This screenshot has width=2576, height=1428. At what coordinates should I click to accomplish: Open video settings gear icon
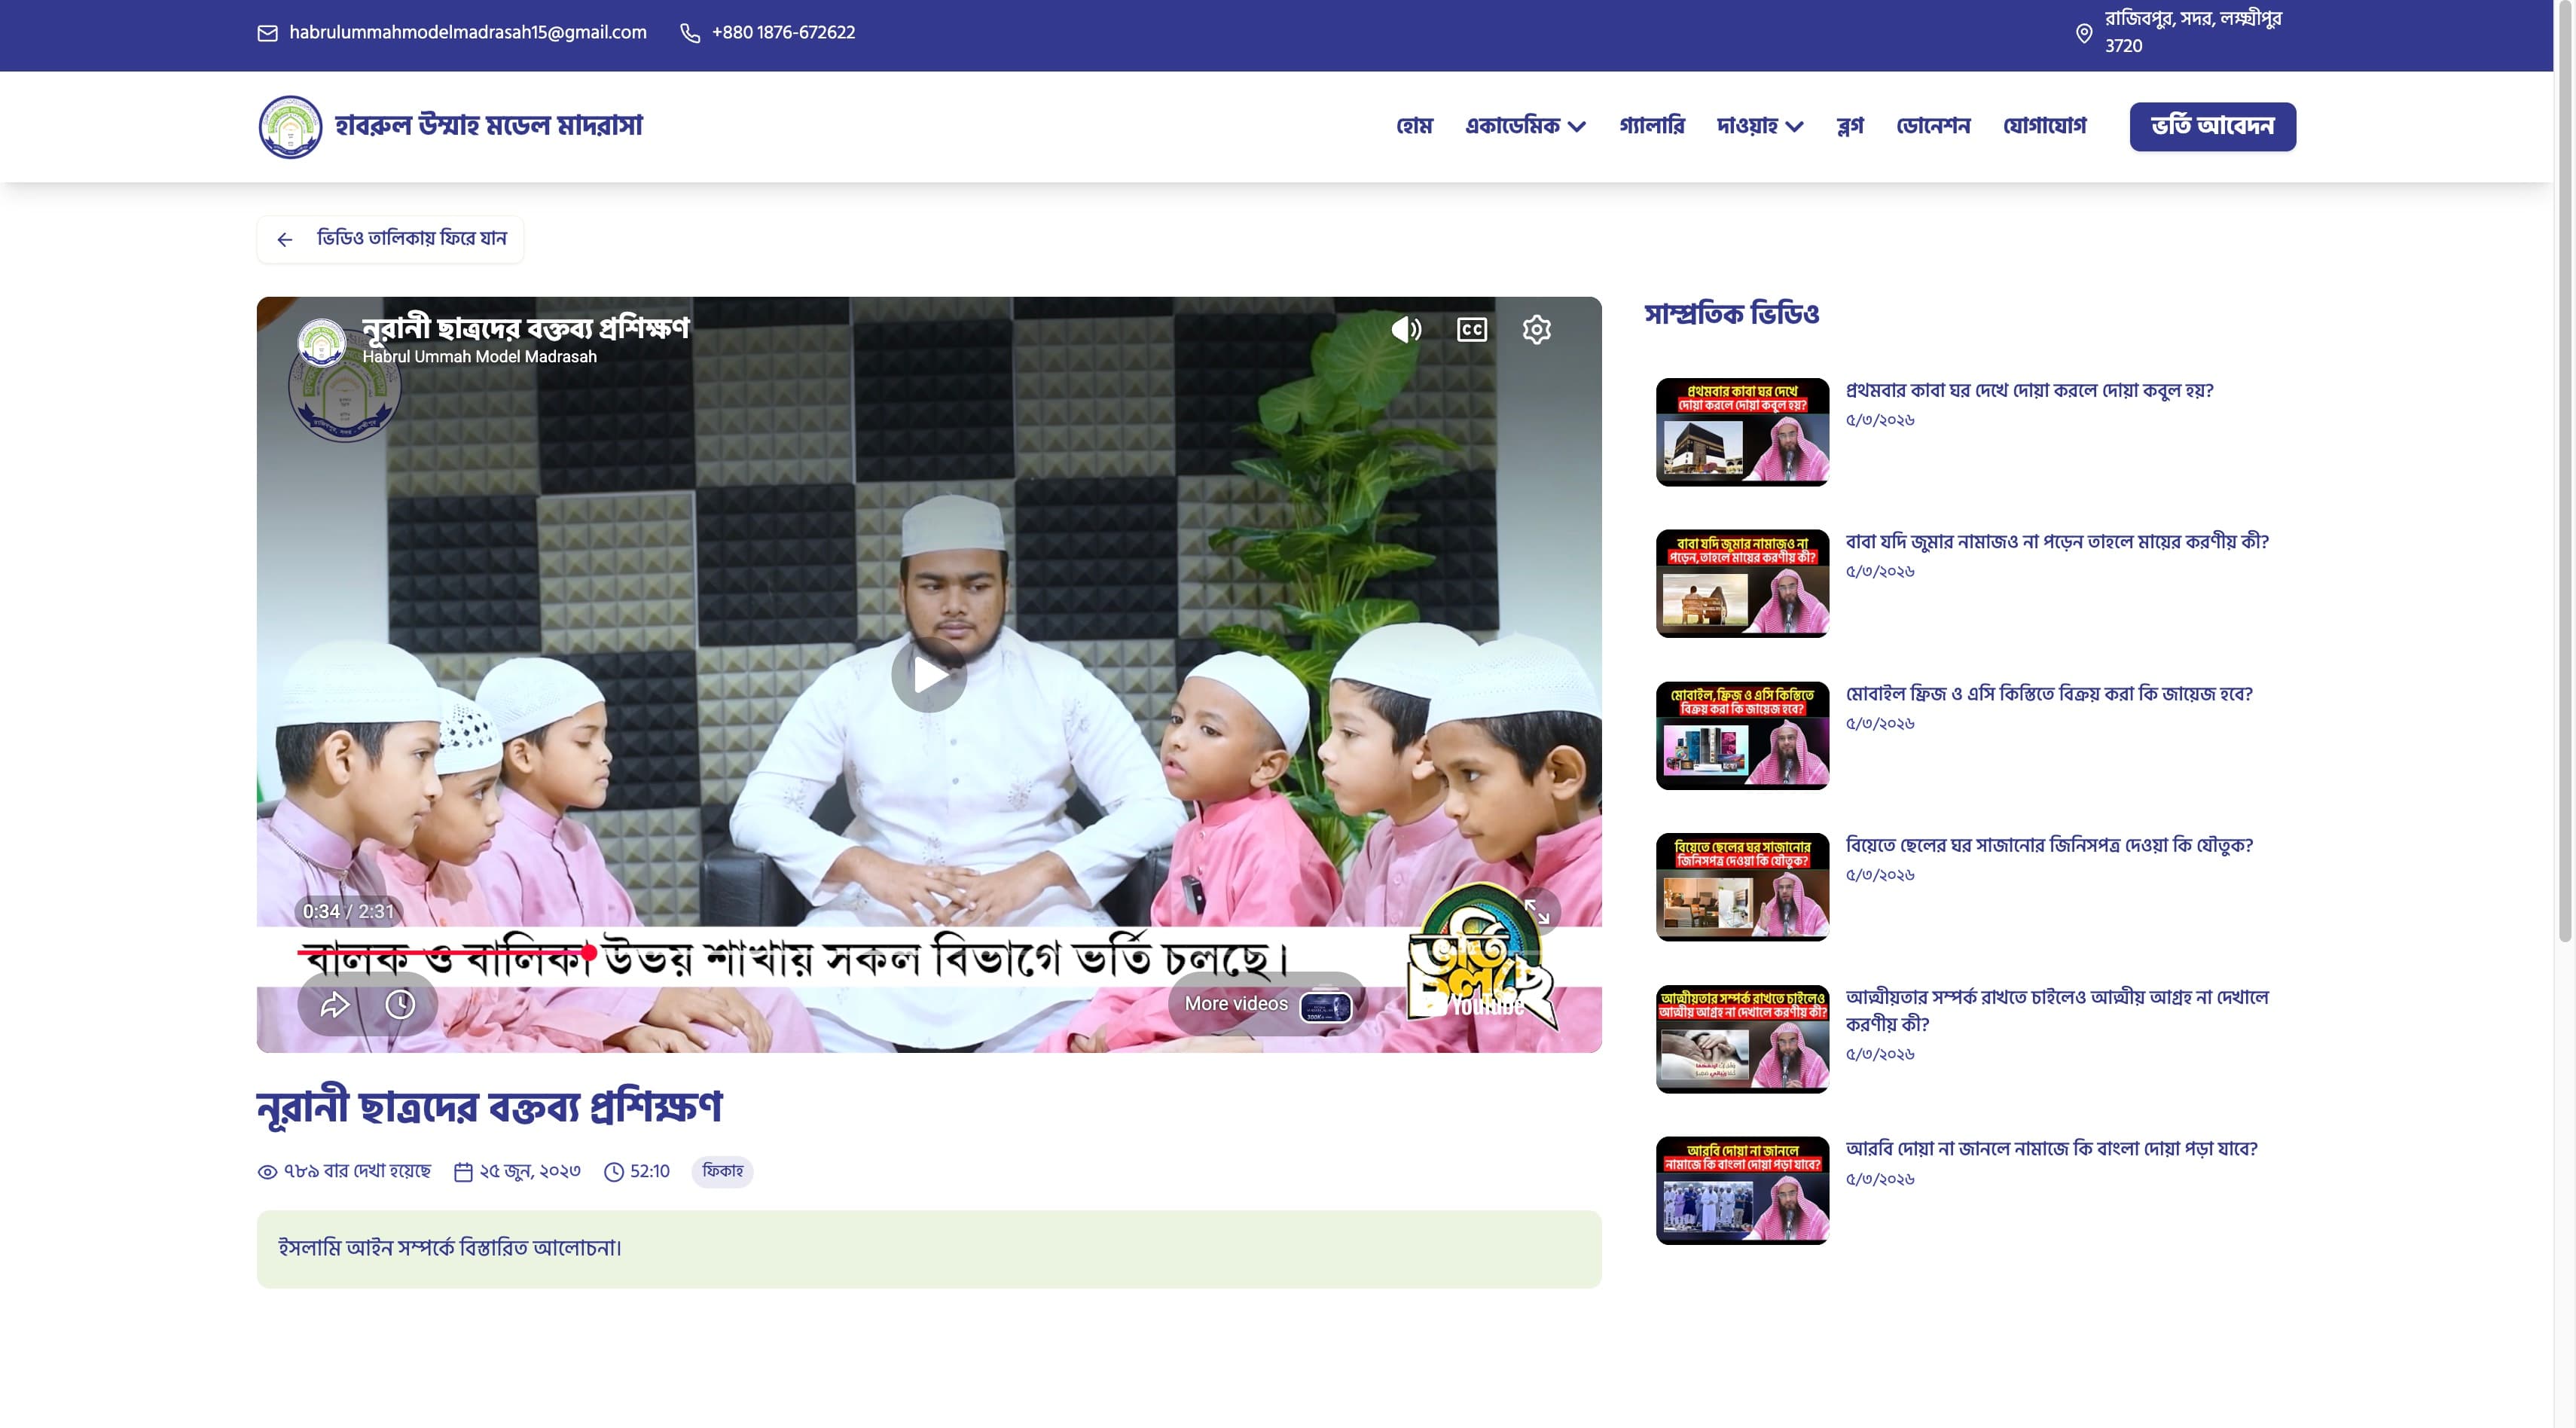[1537, 329]
